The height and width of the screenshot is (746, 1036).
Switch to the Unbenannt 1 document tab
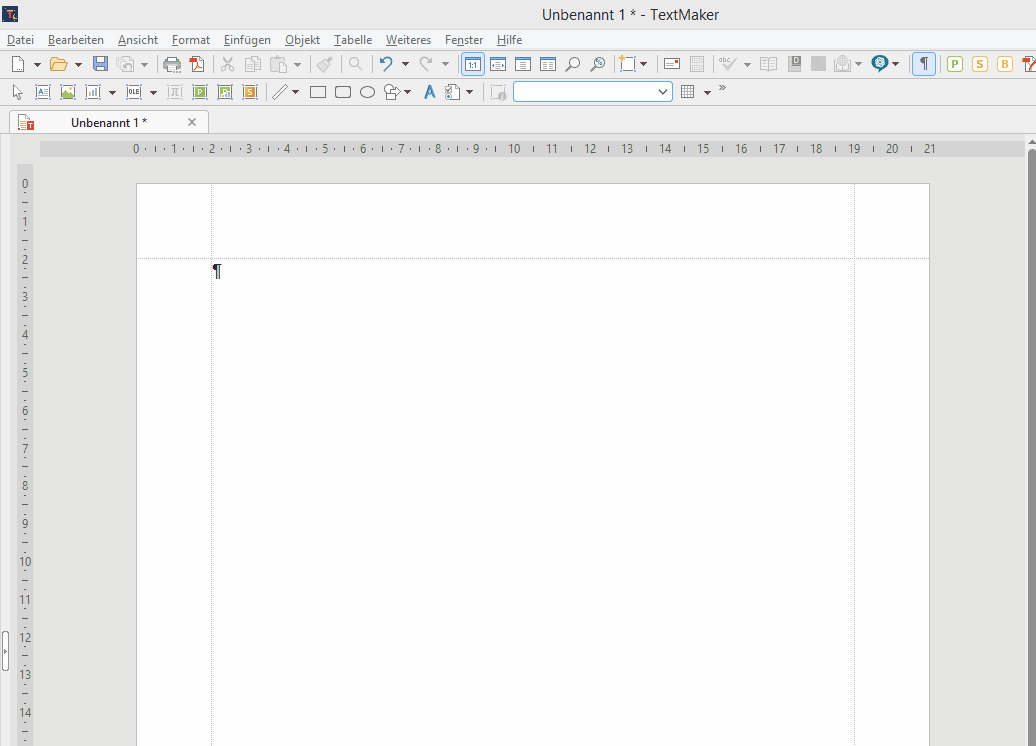point(109,122)
